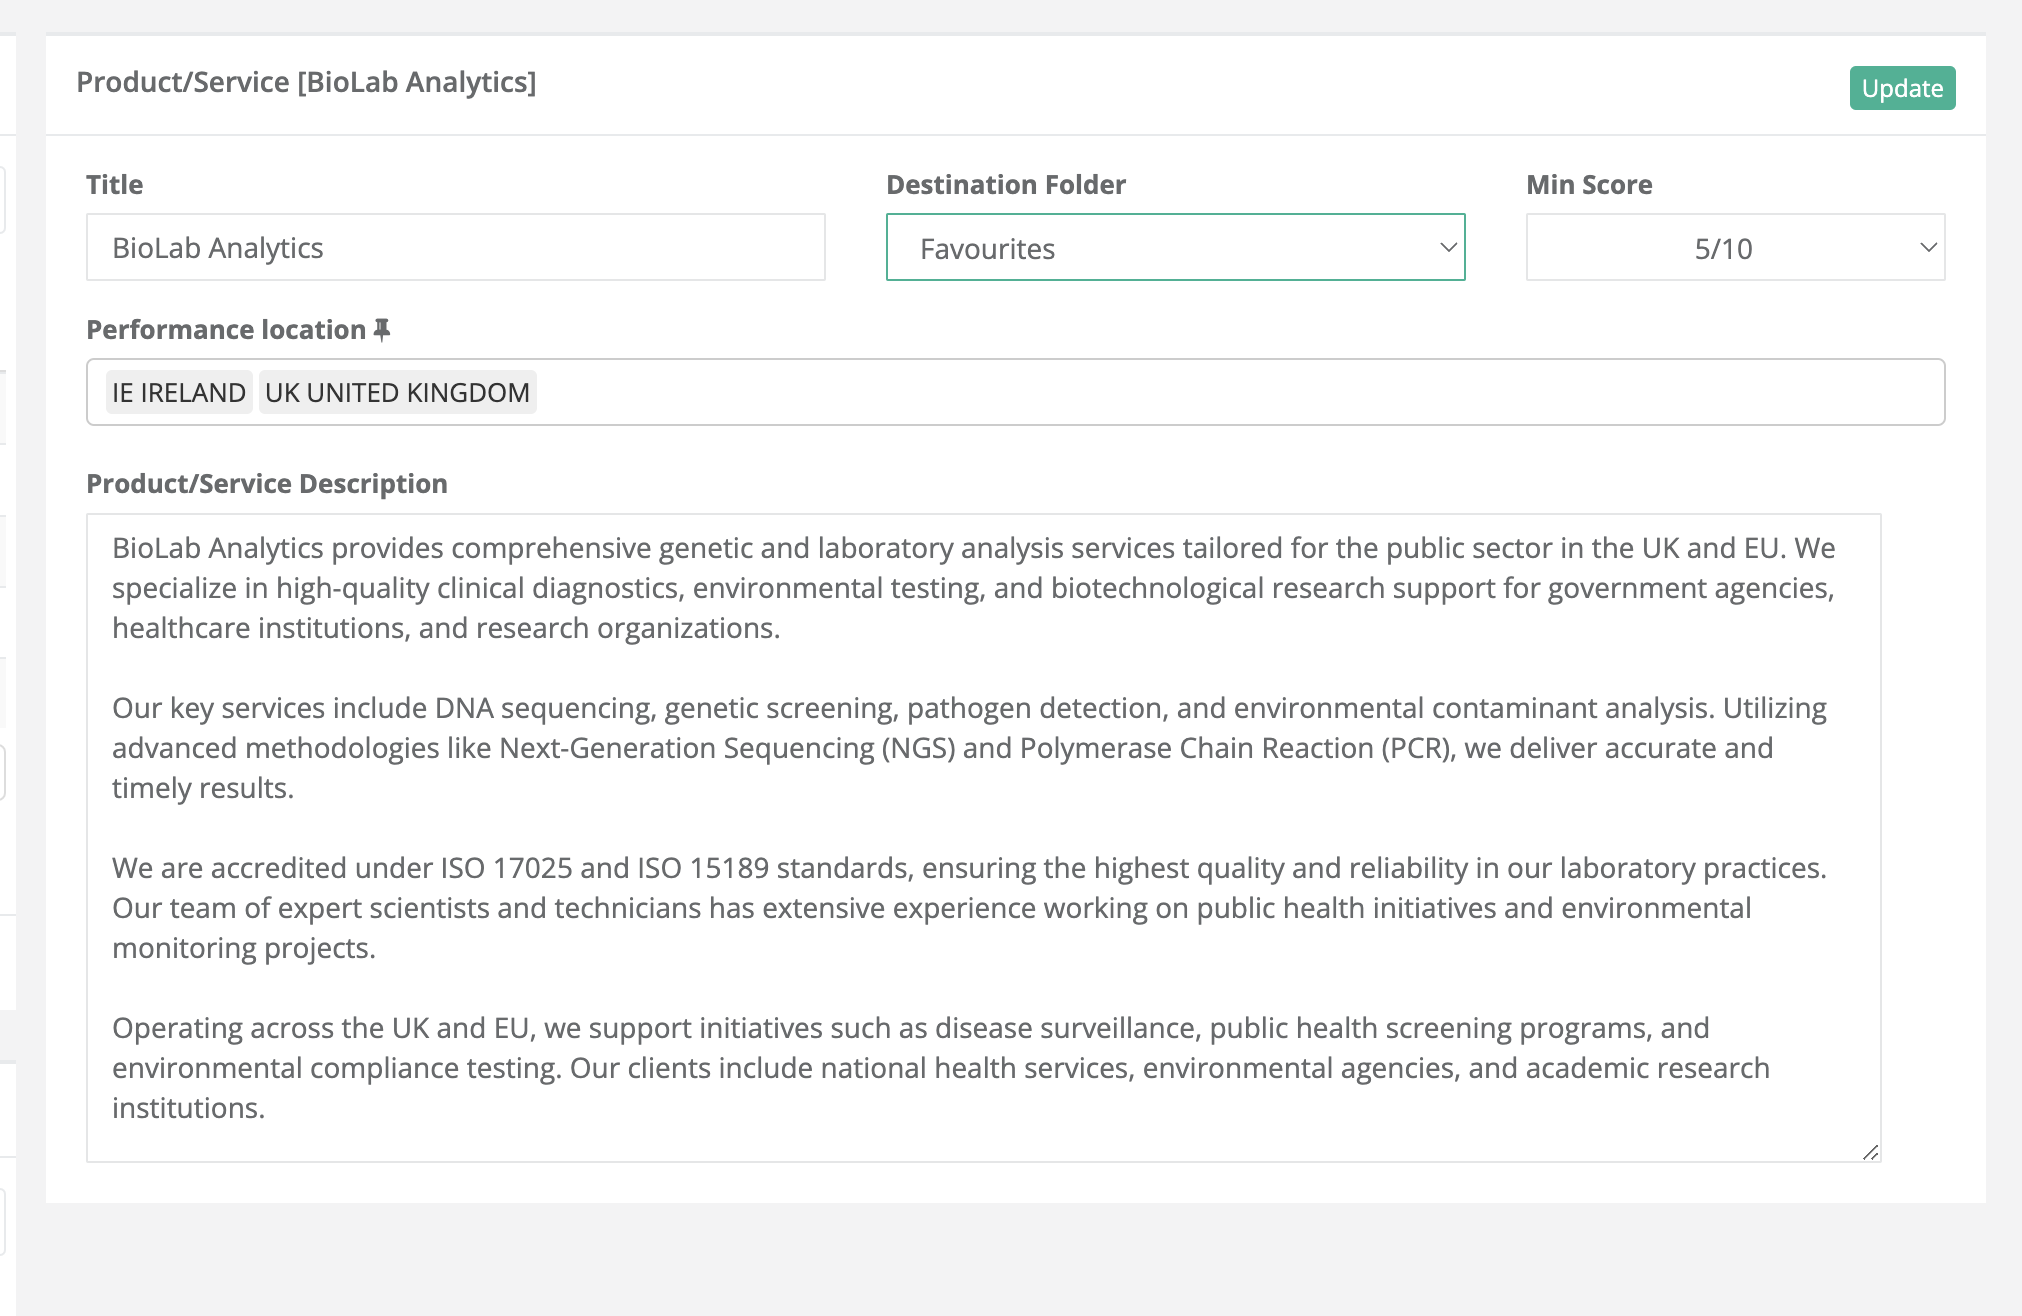Click the Destination Folder label
2022x1316 pixels.
(1005, 184)
